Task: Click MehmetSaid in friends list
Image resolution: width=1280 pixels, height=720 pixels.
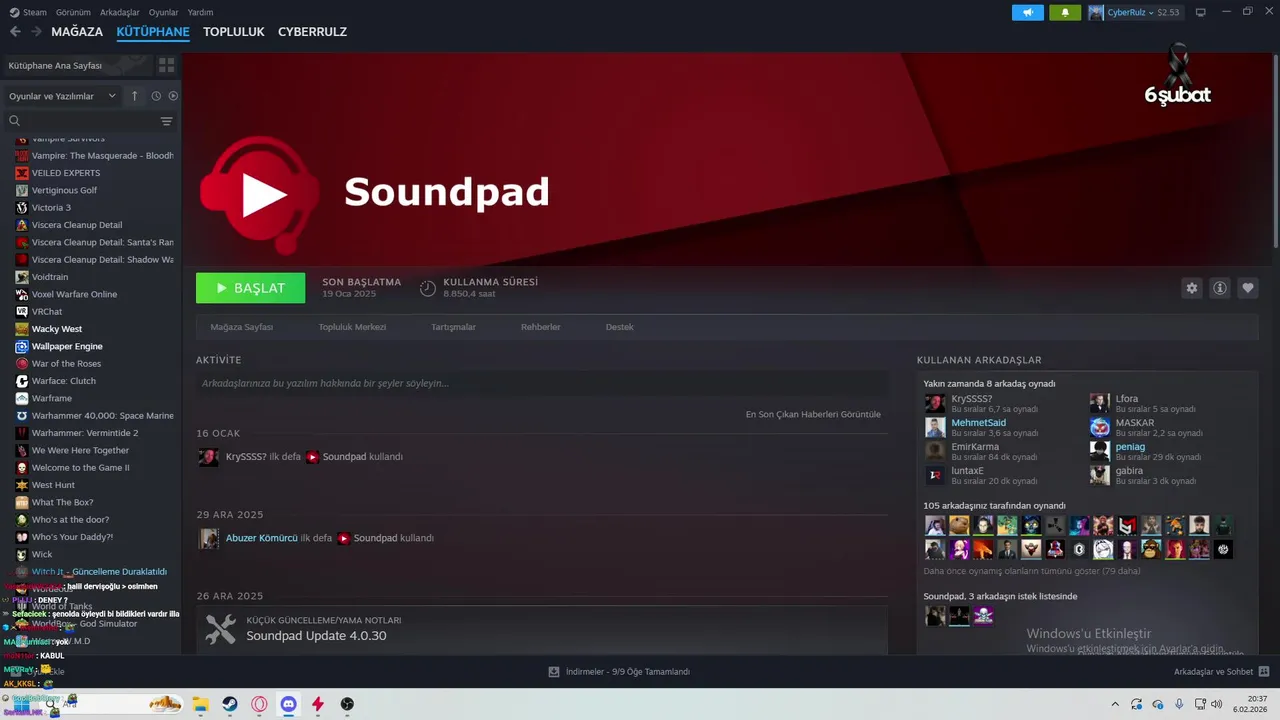Action: [978, 423]
